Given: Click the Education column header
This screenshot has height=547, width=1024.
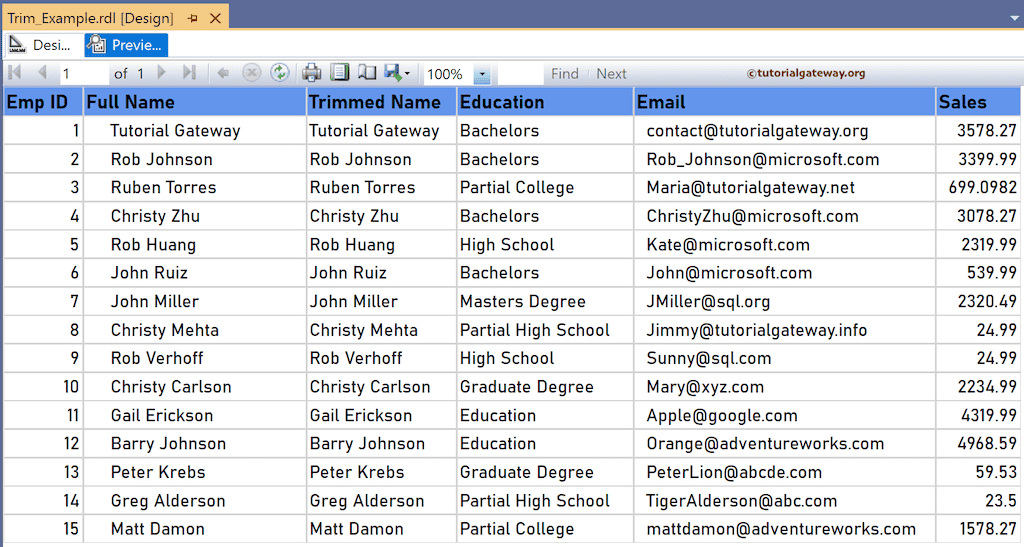Looking at the screenshot, I should click(545, 102).
